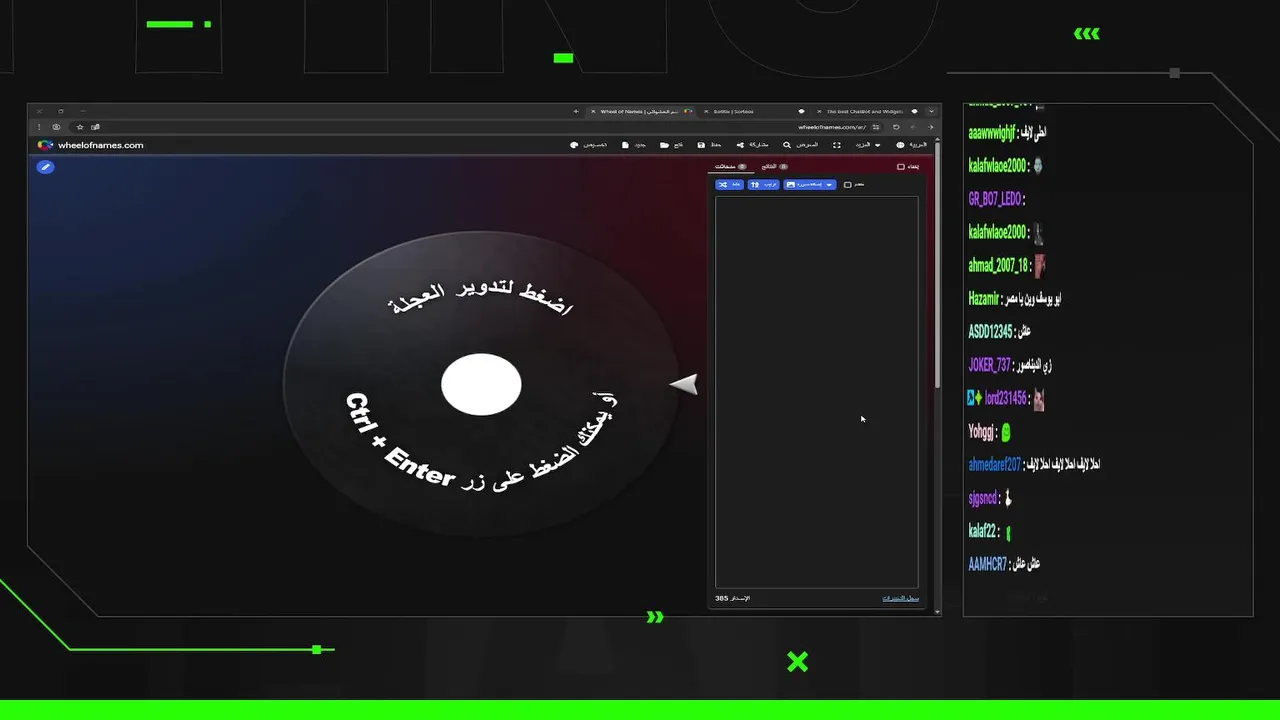
Task: Open a saved wheel via folder icon
Action: 672,145
